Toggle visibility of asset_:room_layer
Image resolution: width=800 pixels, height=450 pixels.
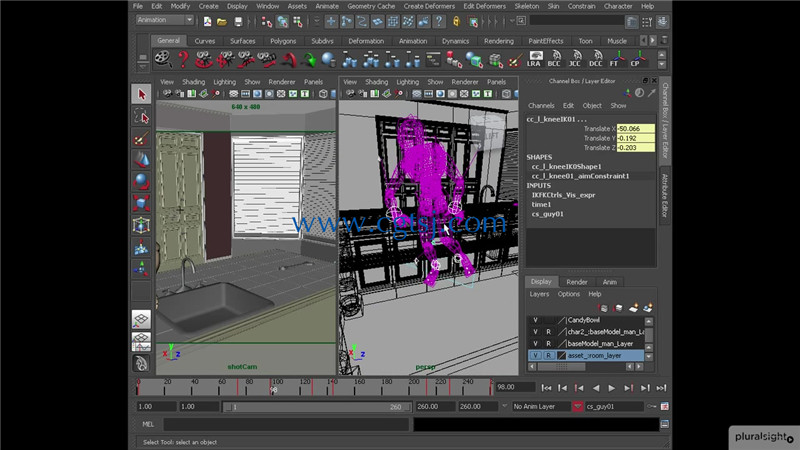click(535, 355)
